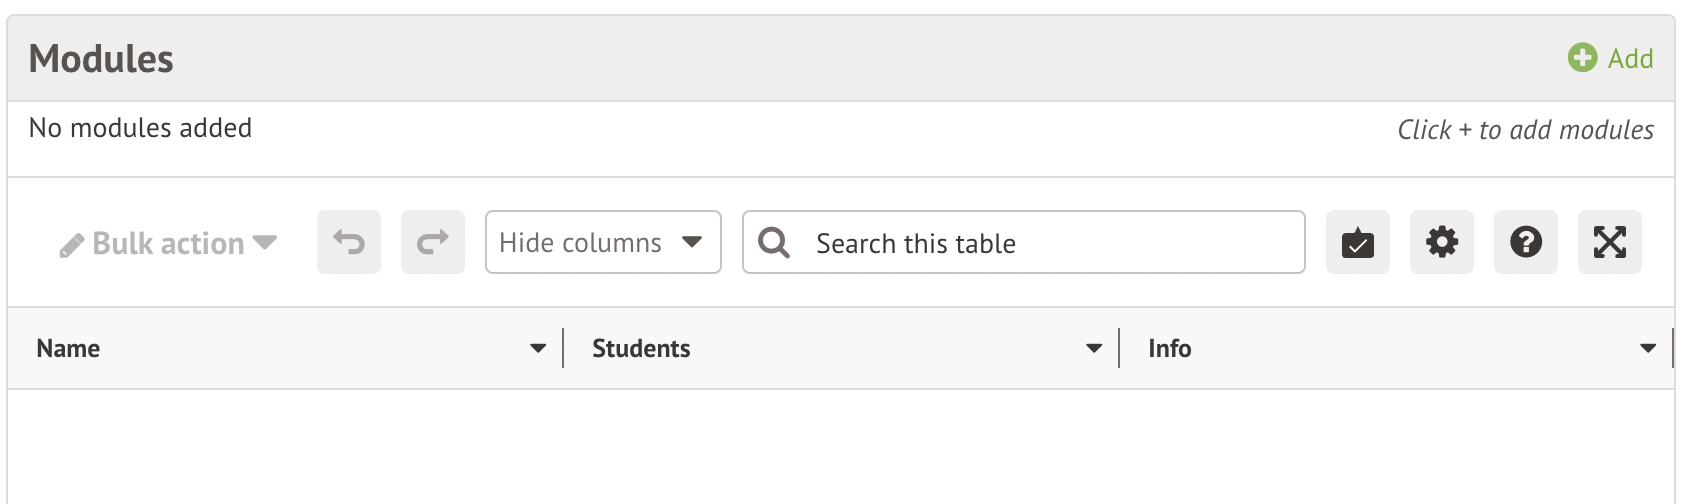Expand table to fullscreen with arrows icon
This screenshot has height=504, width=1686.
click(1609, 242)
